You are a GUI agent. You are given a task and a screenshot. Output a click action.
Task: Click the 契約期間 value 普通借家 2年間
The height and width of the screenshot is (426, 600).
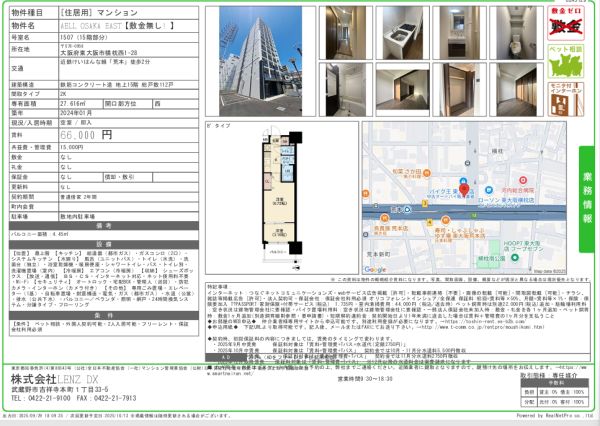click(78, 197)
